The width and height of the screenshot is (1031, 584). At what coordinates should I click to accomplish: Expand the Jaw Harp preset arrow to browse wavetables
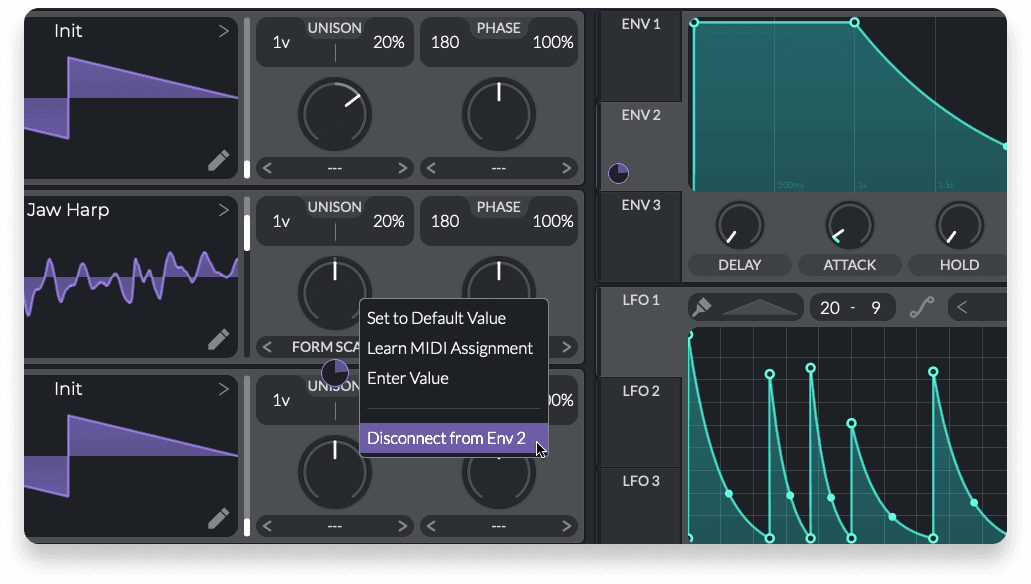point(224,209)
